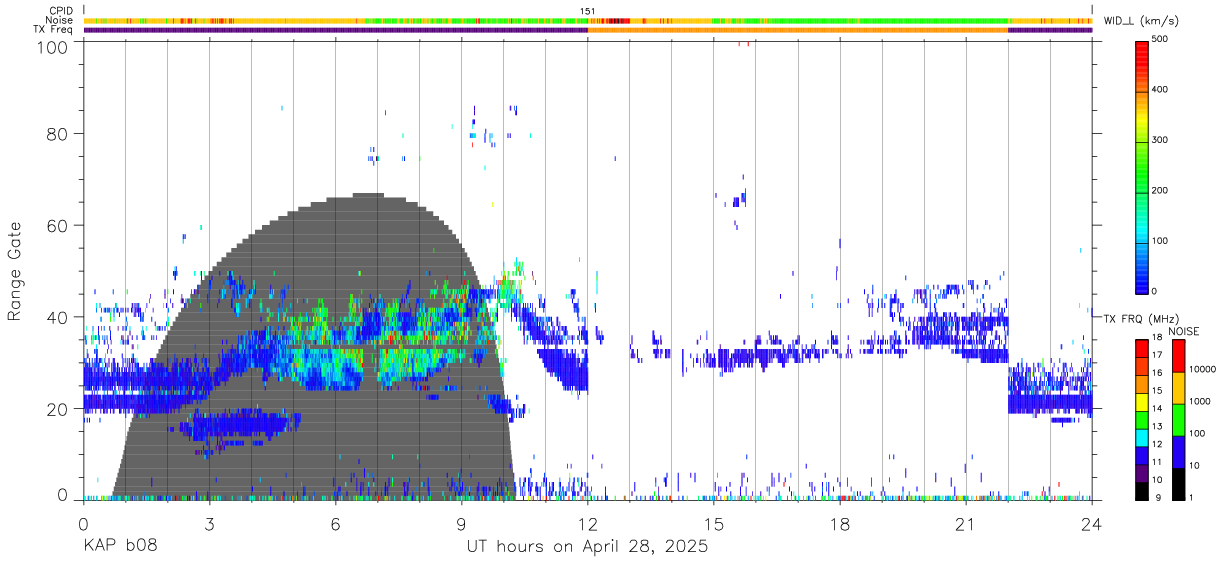The height and width of the screenshot is (567, 1228).
Task: Click the 18 label on TX FRQ legend
Action: [x=1156, y=338]
